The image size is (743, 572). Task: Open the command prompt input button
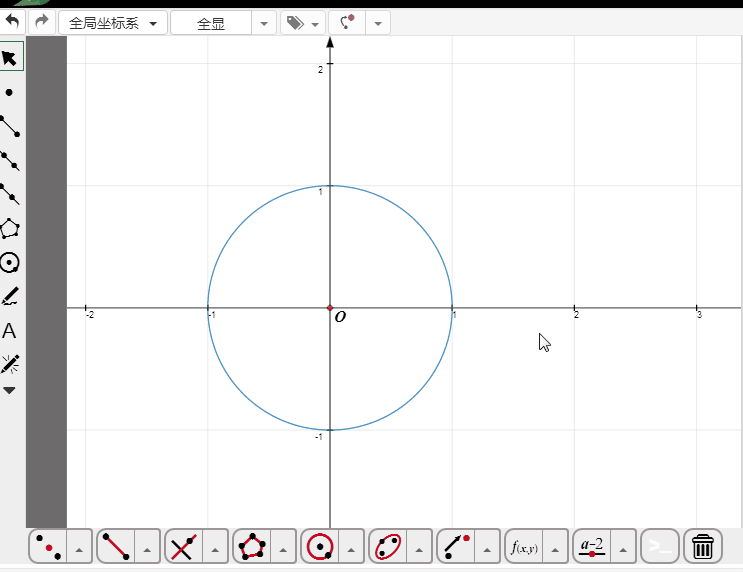(x=660, y=547)
